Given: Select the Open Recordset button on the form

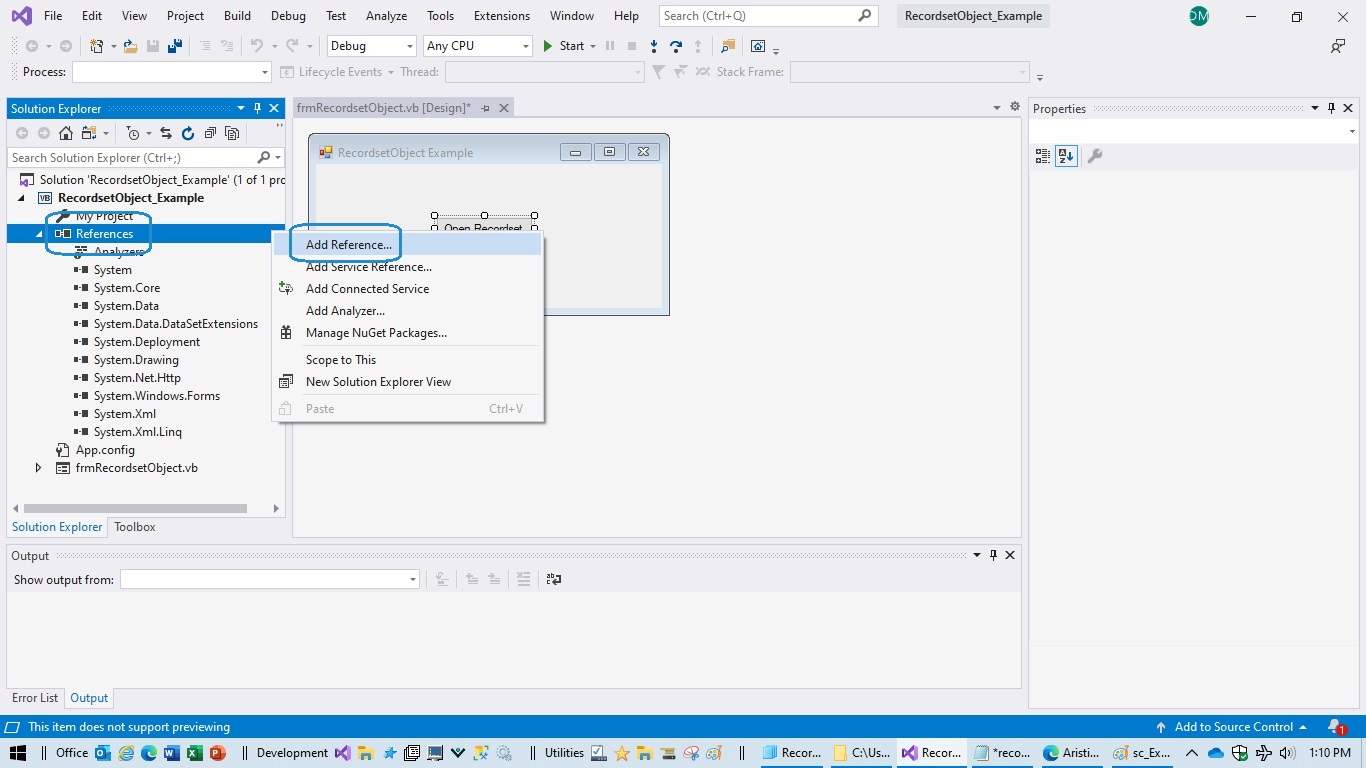Looking at the screenshot, I should [x=483, y=224].
